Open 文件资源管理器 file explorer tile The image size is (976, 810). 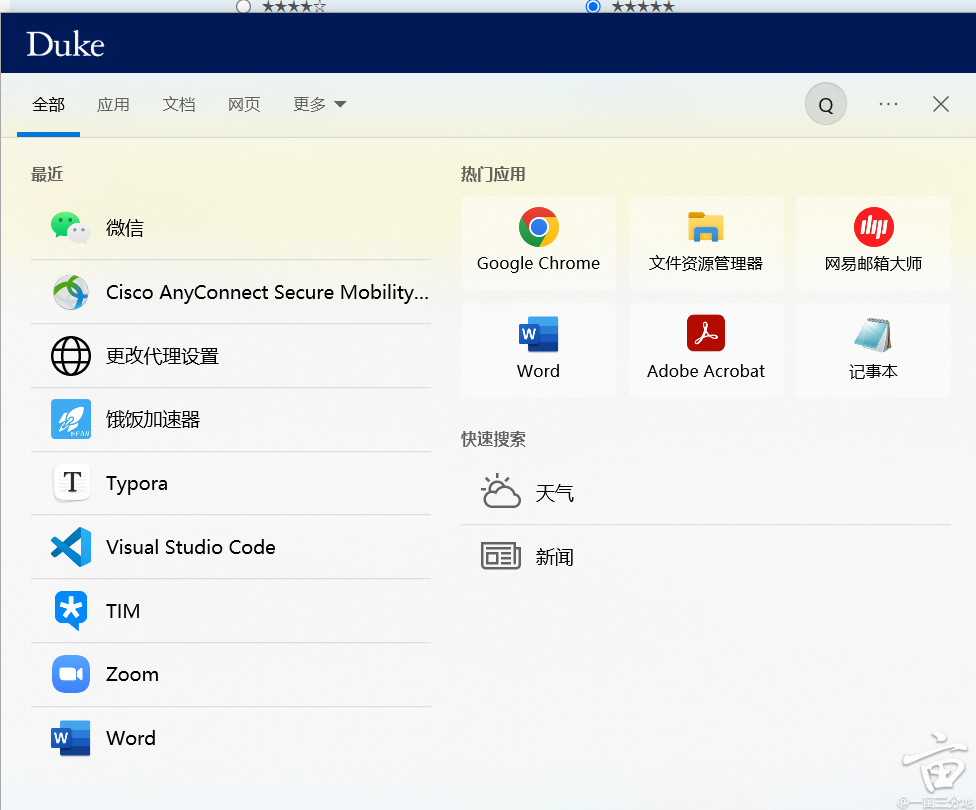point(706,242)
